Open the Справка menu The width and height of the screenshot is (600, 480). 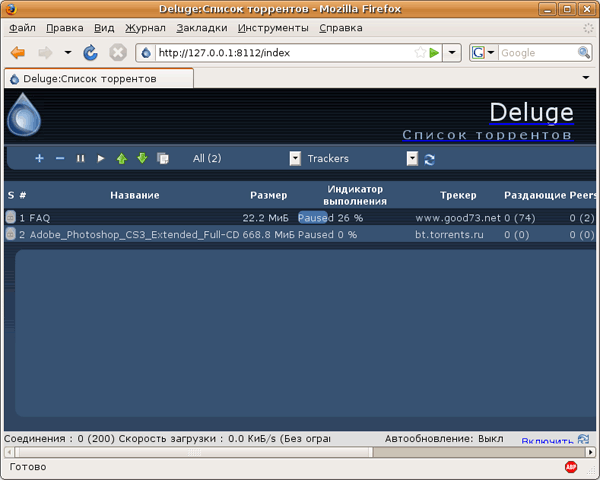(341, 28)
